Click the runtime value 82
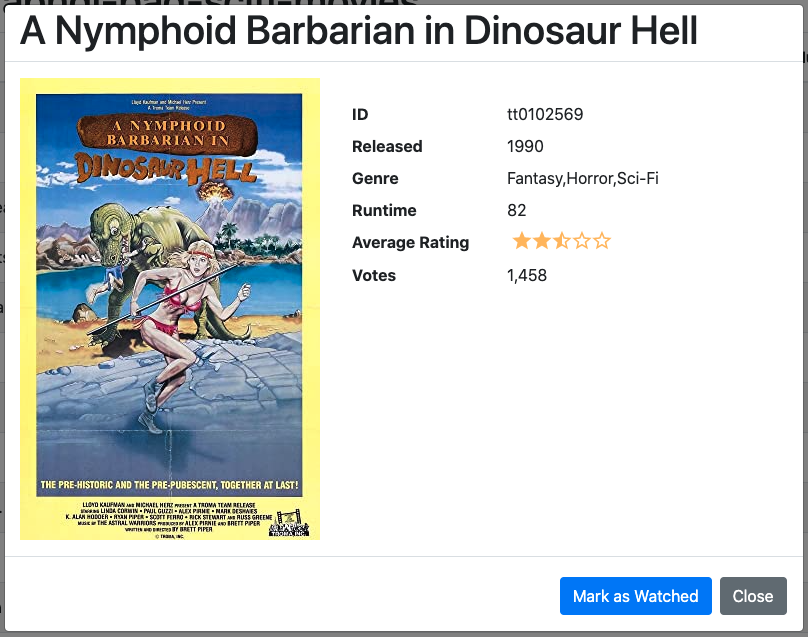The image size is (808, 637). (517, 210)
